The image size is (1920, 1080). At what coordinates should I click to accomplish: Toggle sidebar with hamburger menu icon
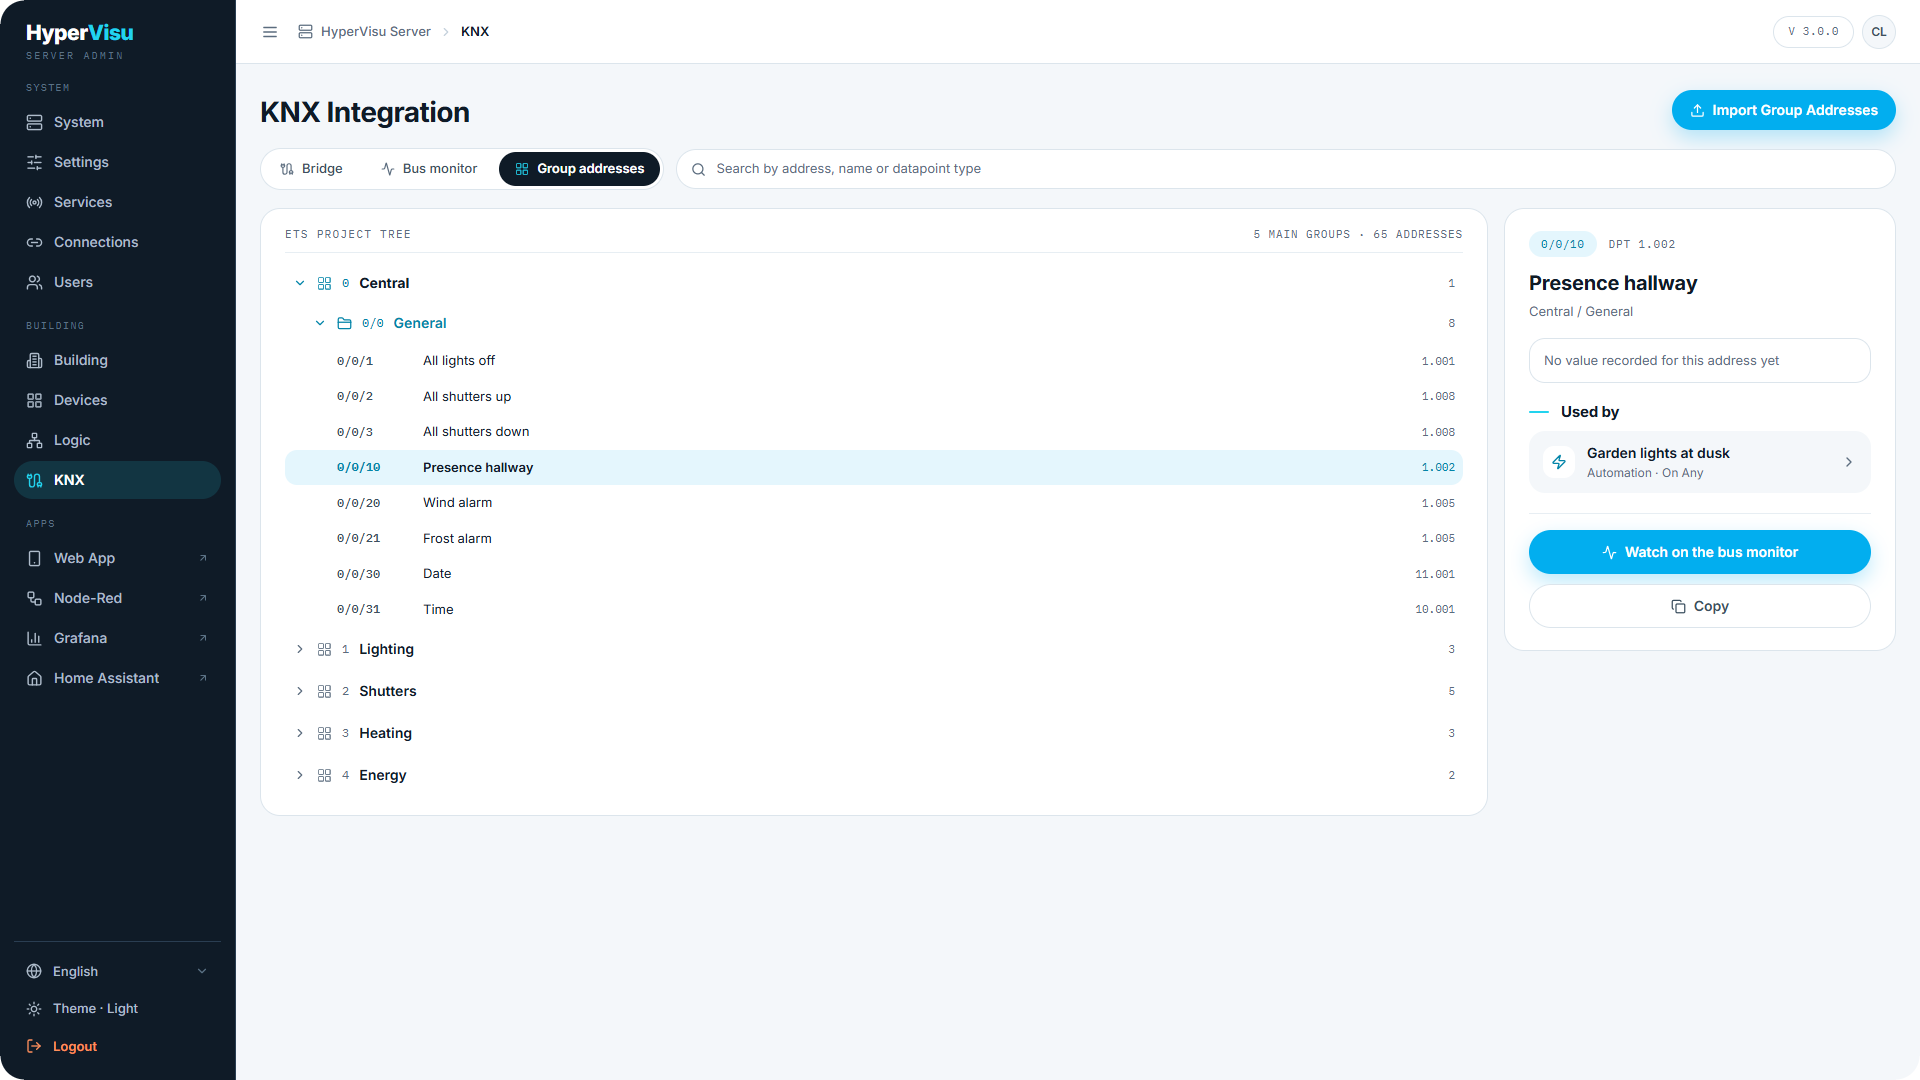tap(270, 32)
